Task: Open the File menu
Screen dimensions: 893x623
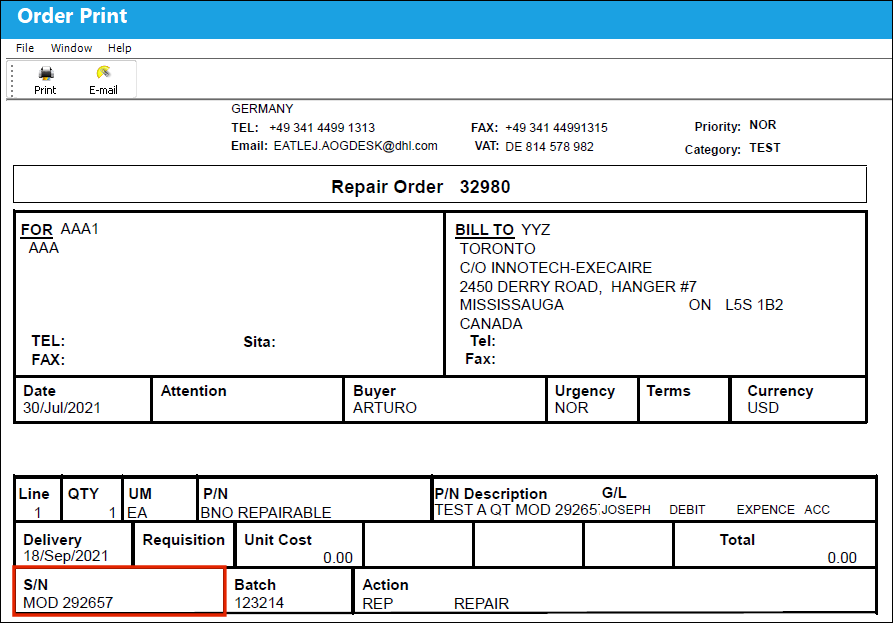Action: (x=24, y=48)
